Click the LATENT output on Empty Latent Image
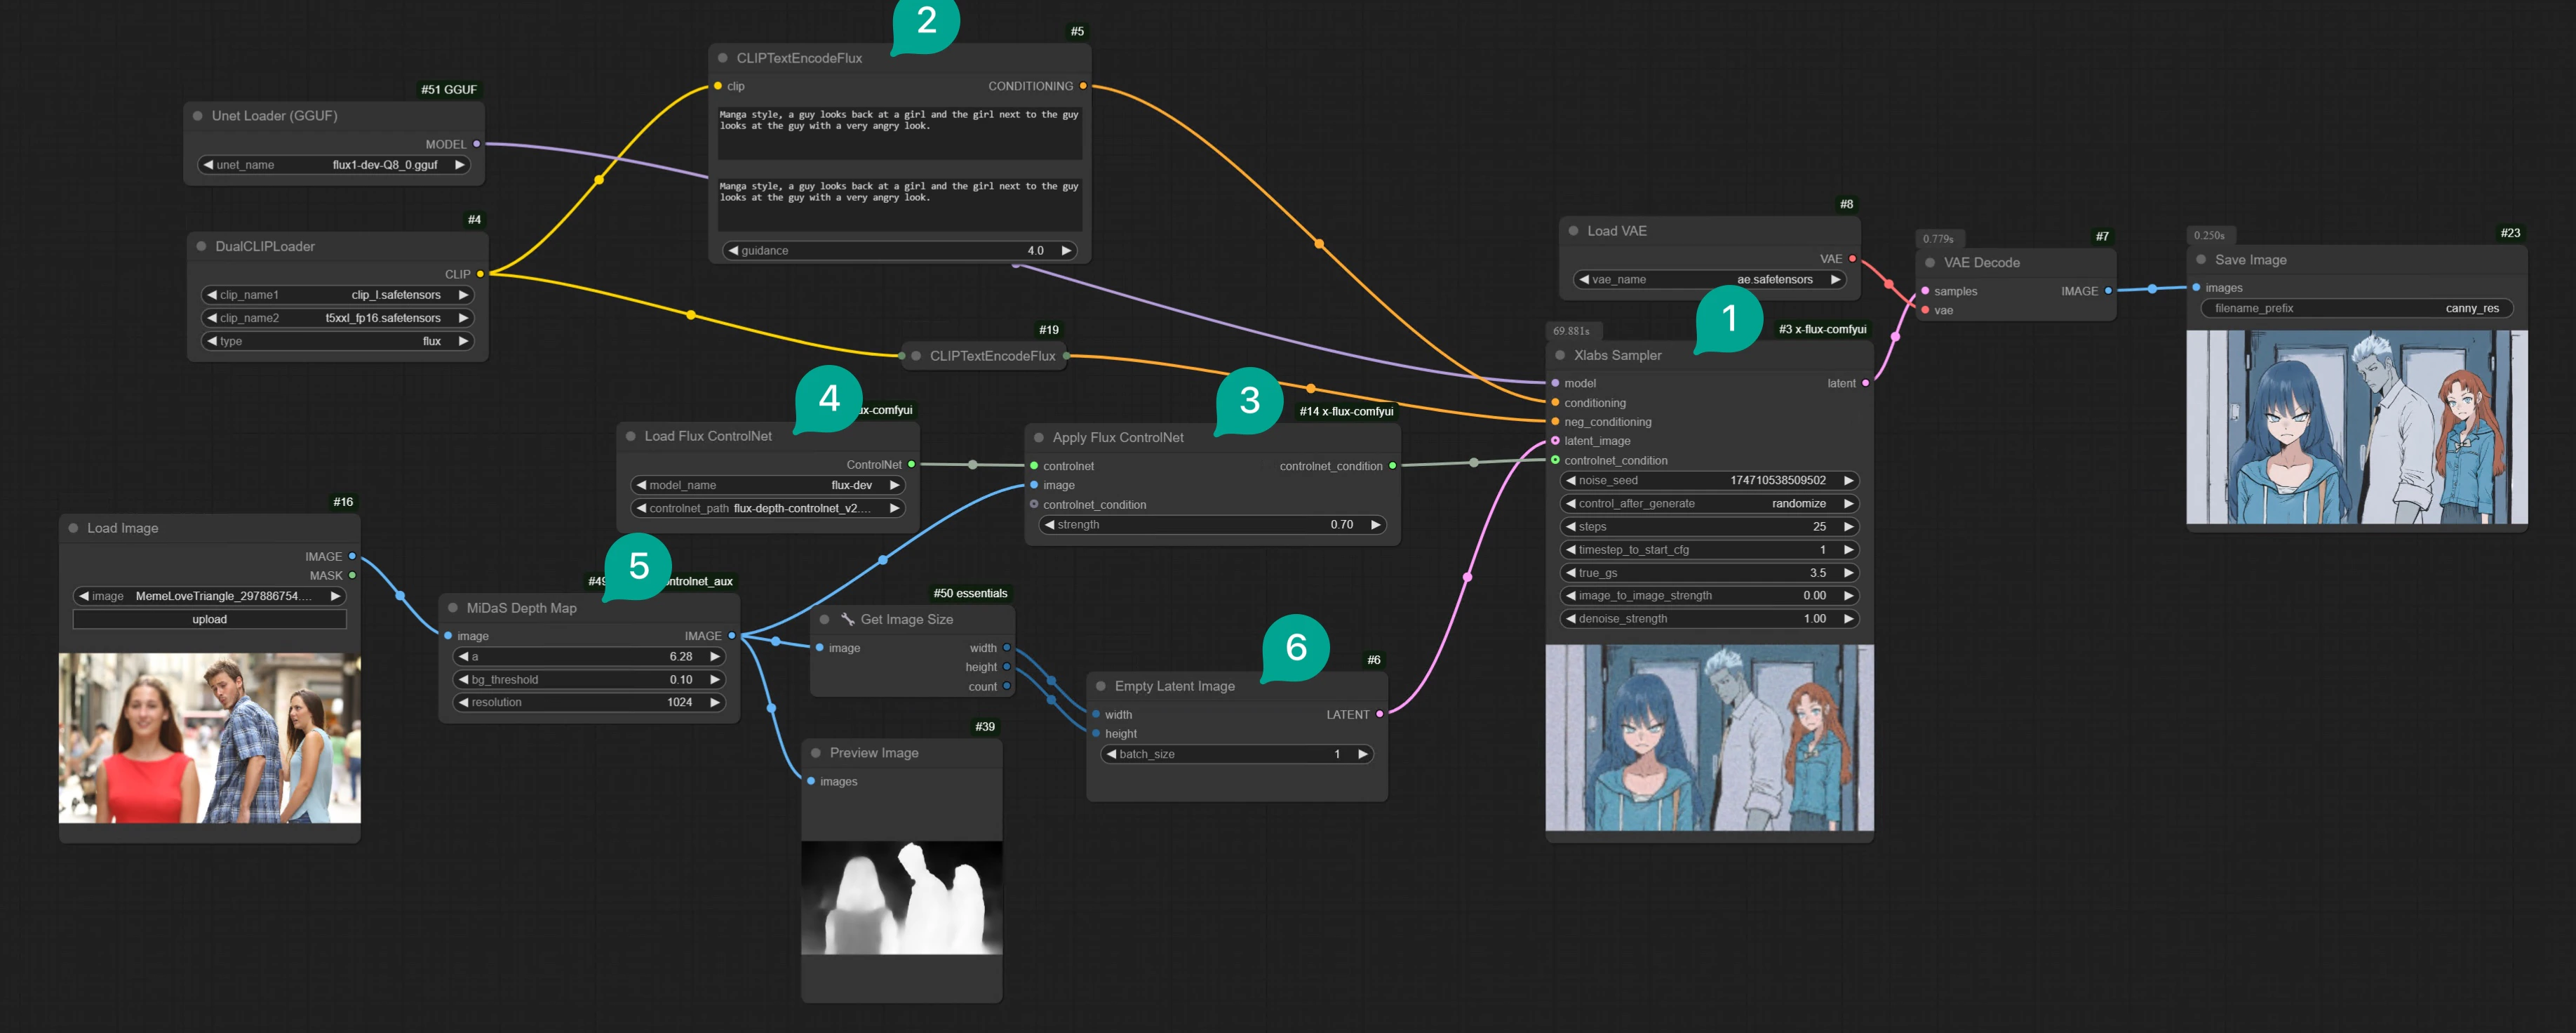The width and height of the screenshot is (2576, 1033). tap(1380, 714)
